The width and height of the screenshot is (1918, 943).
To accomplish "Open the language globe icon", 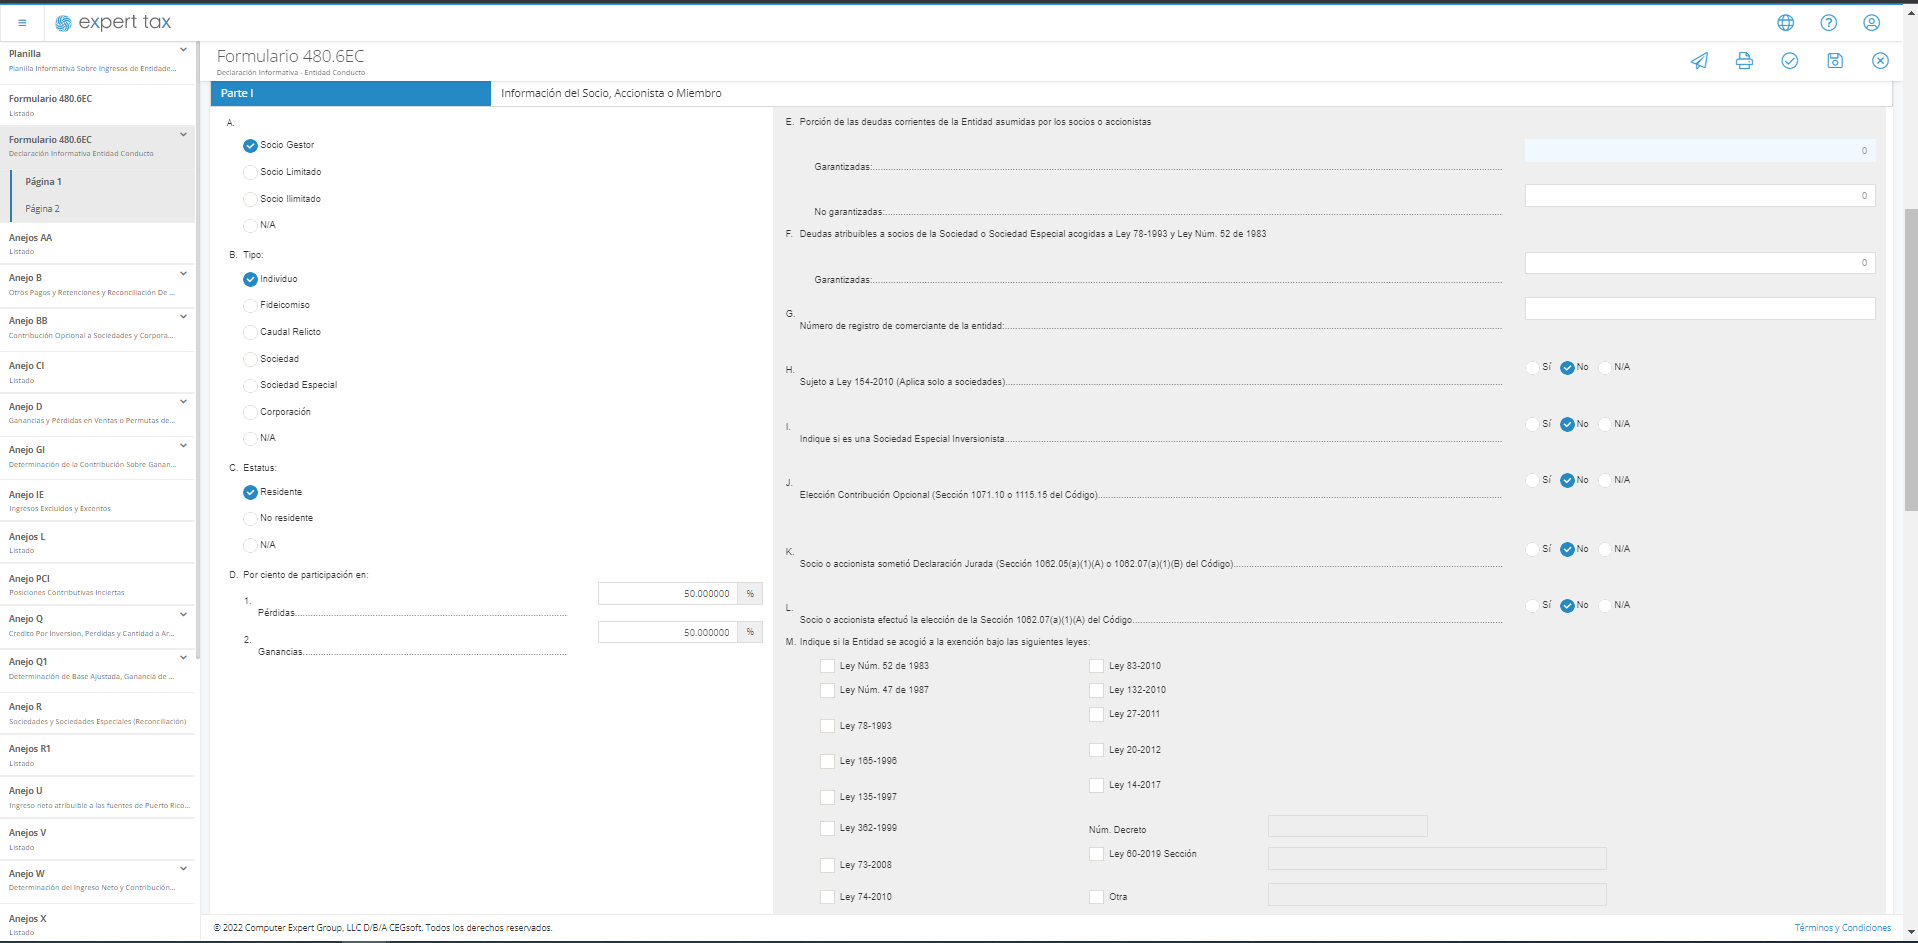I will 1785,23.
